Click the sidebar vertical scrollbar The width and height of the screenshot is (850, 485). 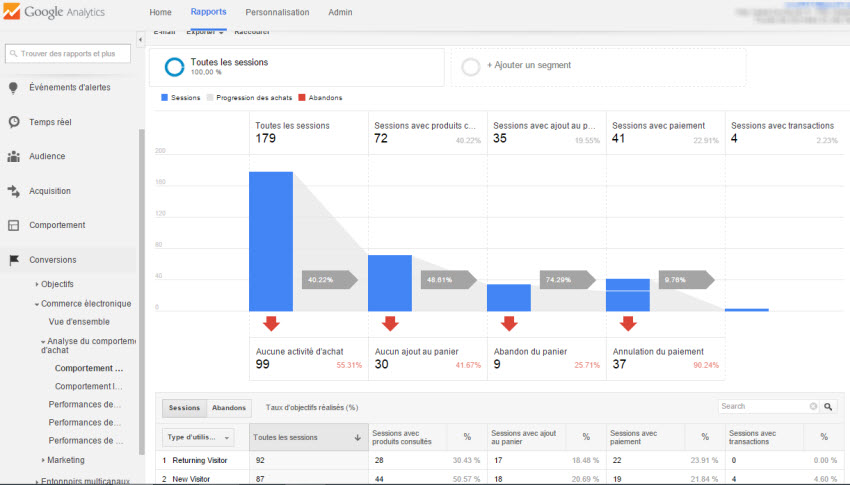(141, 292)
